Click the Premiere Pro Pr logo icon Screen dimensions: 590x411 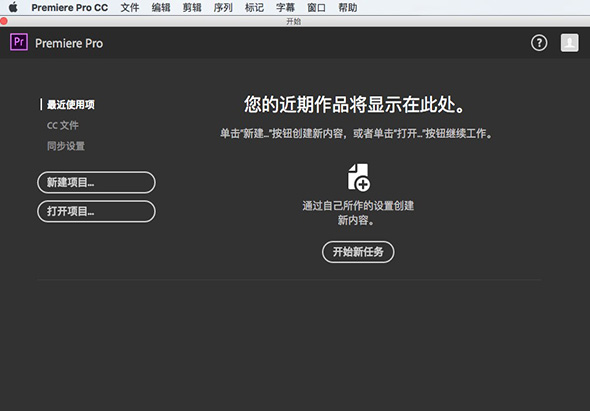pos(19,42)
